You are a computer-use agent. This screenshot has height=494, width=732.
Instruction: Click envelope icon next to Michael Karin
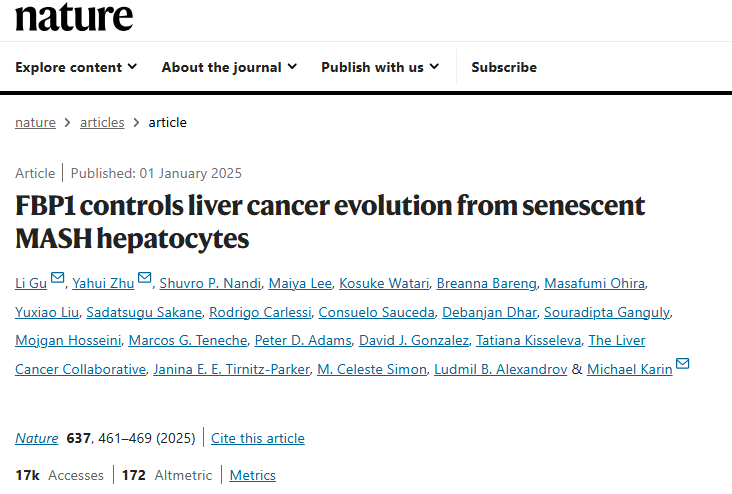pyautogui.click(x=682, y=363)
